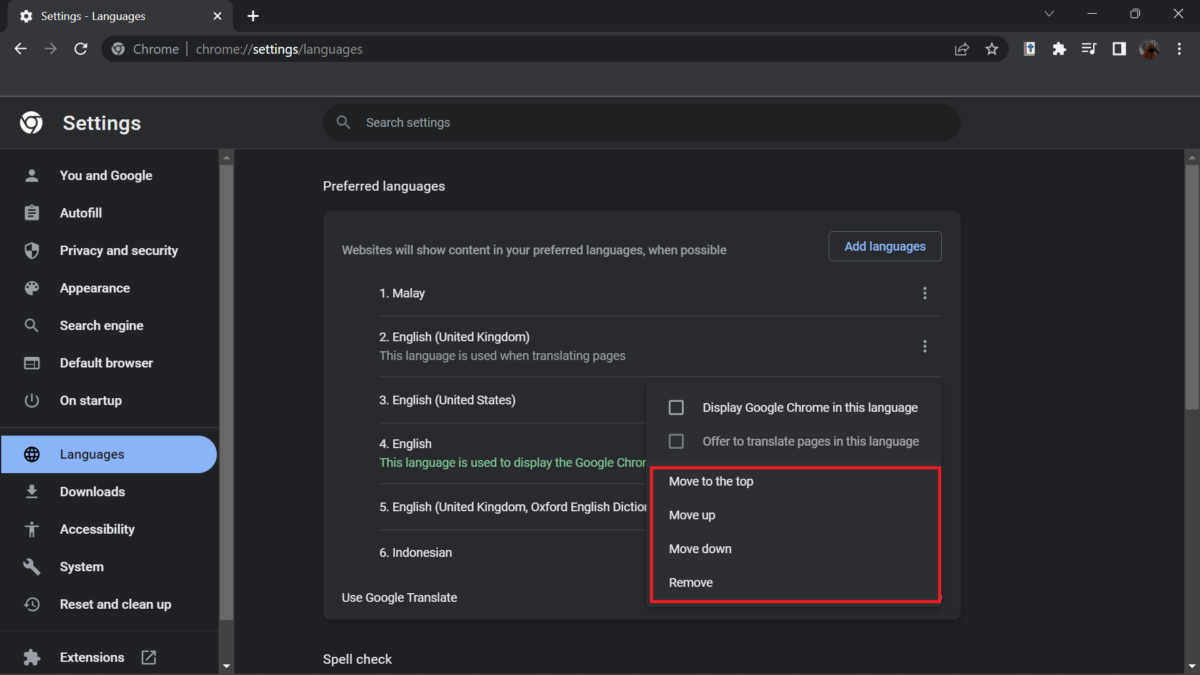Check Offer to translate pages in this language

(677, 441)
